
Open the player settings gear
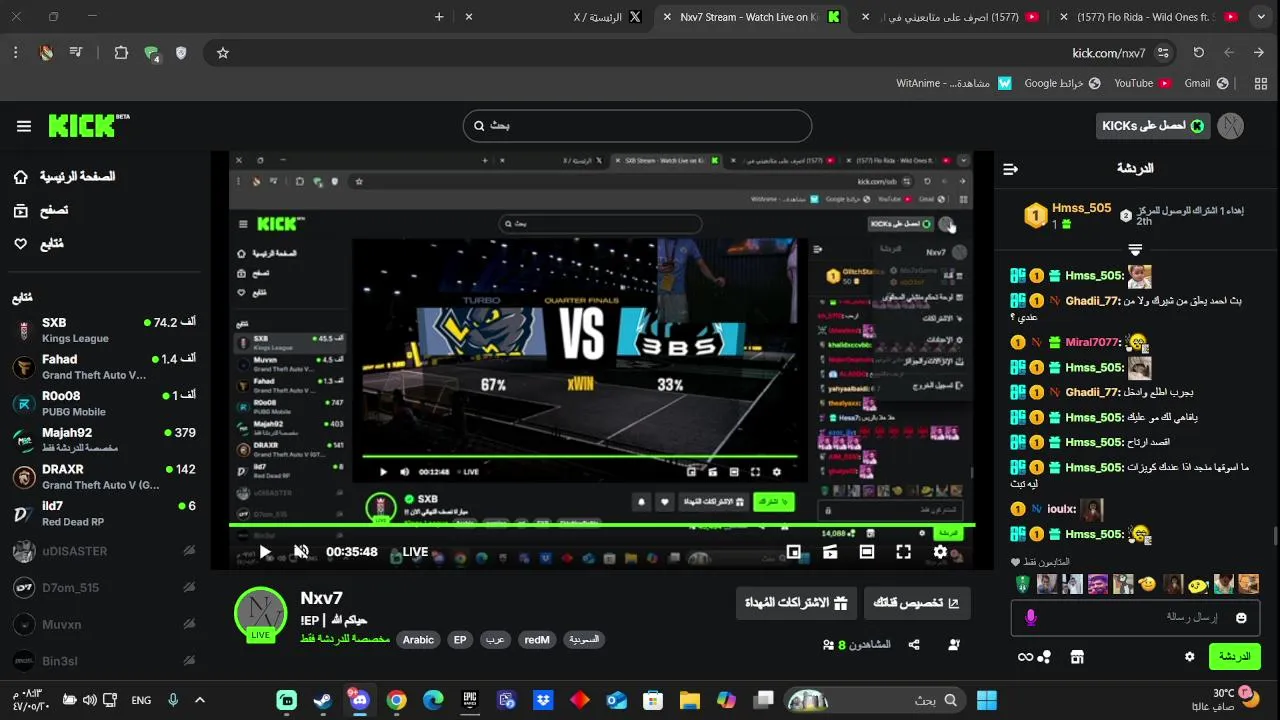click(940, 552)
